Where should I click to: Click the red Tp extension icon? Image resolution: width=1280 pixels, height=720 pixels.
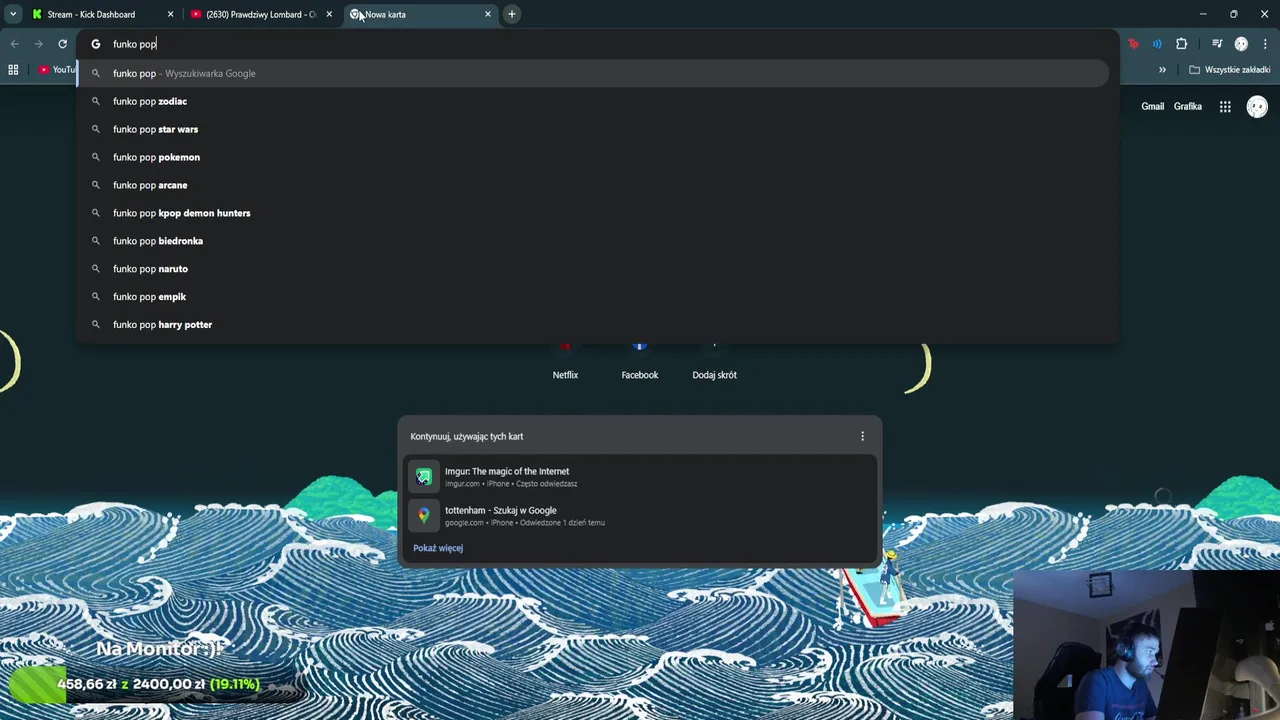1133,44
